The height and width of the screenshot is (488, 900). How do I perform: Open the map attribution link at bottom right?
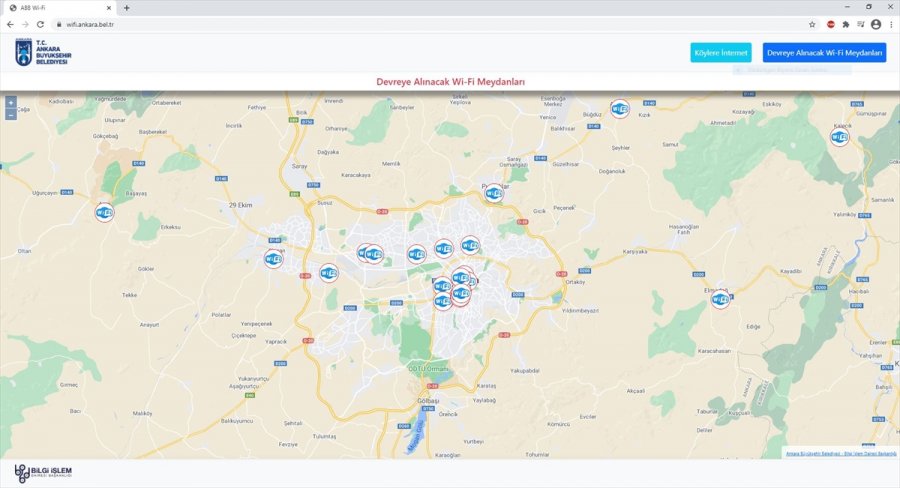[841, 454]
